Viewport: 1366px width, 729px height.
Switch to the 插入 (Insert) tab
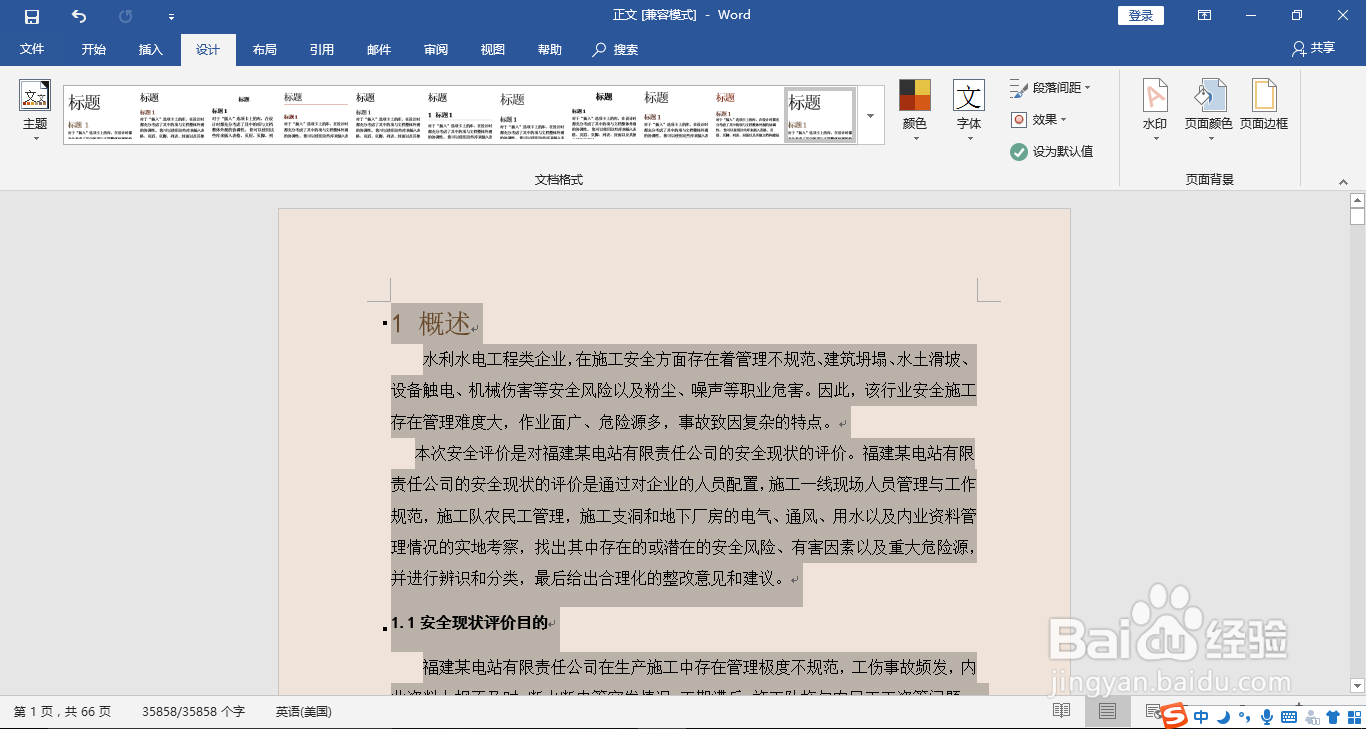[150, 49]
